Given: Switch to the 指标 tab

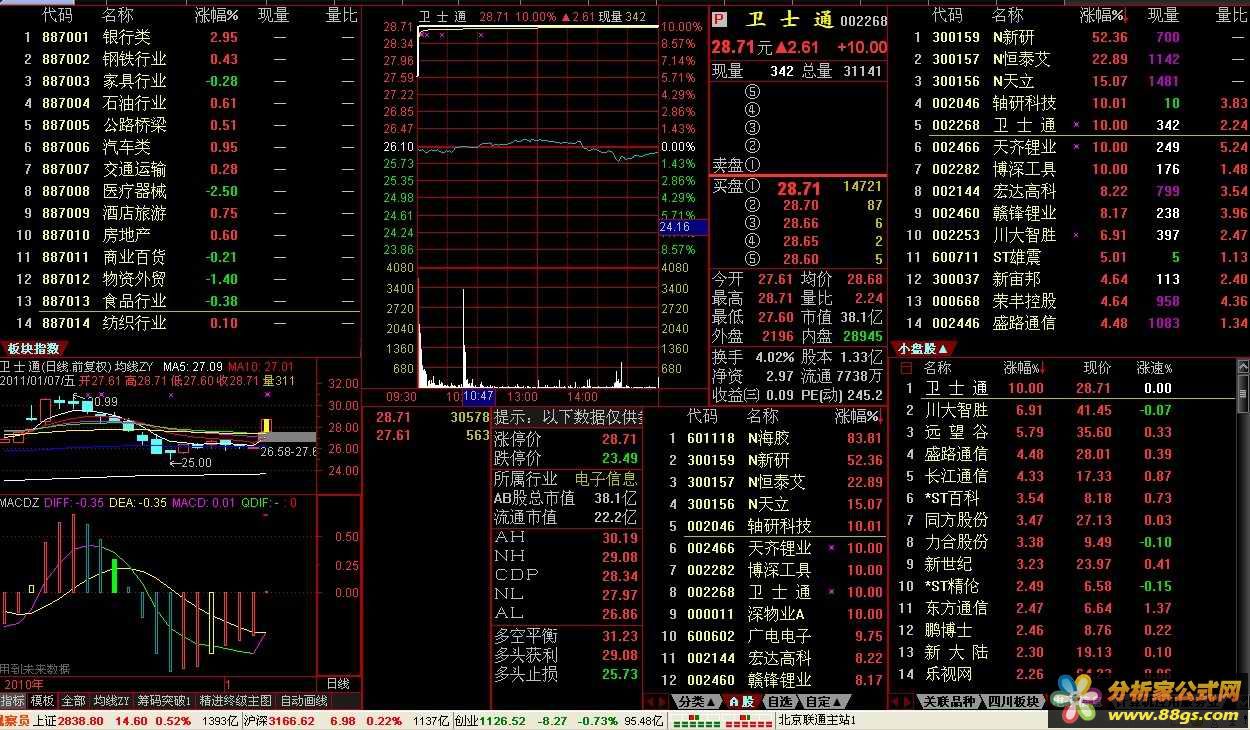Looking at the screenshot, I should tap(13, 701).
